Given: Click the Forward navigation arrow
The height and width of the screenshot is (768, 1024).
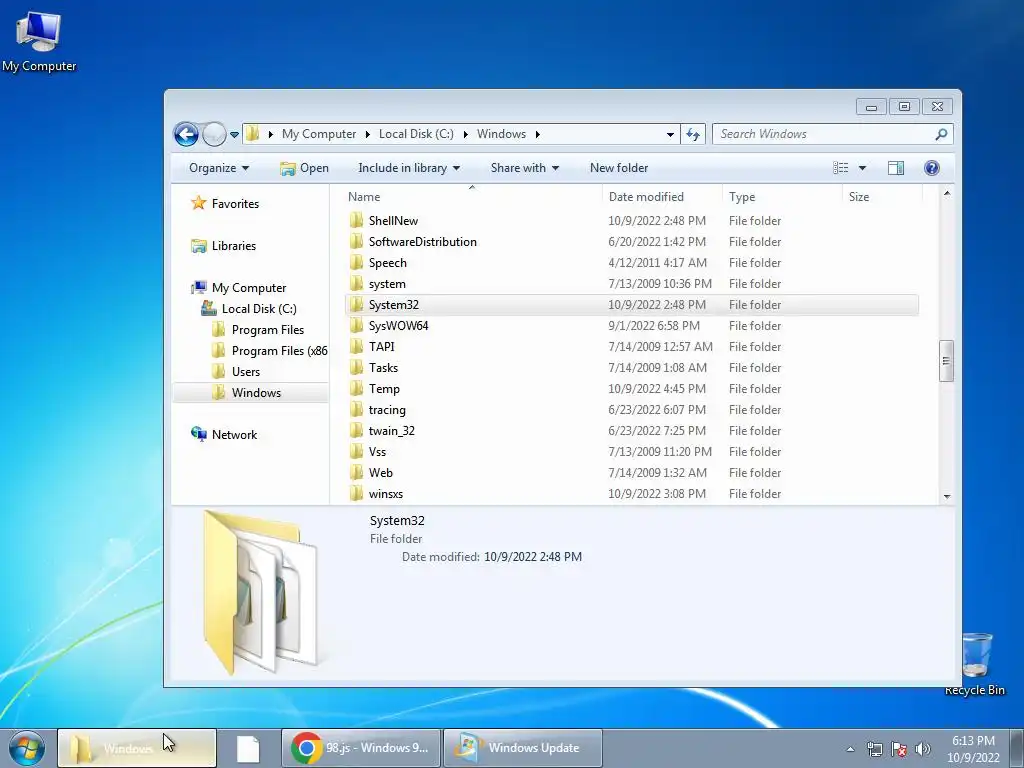Looking at the screenshot, I should 214,135.
